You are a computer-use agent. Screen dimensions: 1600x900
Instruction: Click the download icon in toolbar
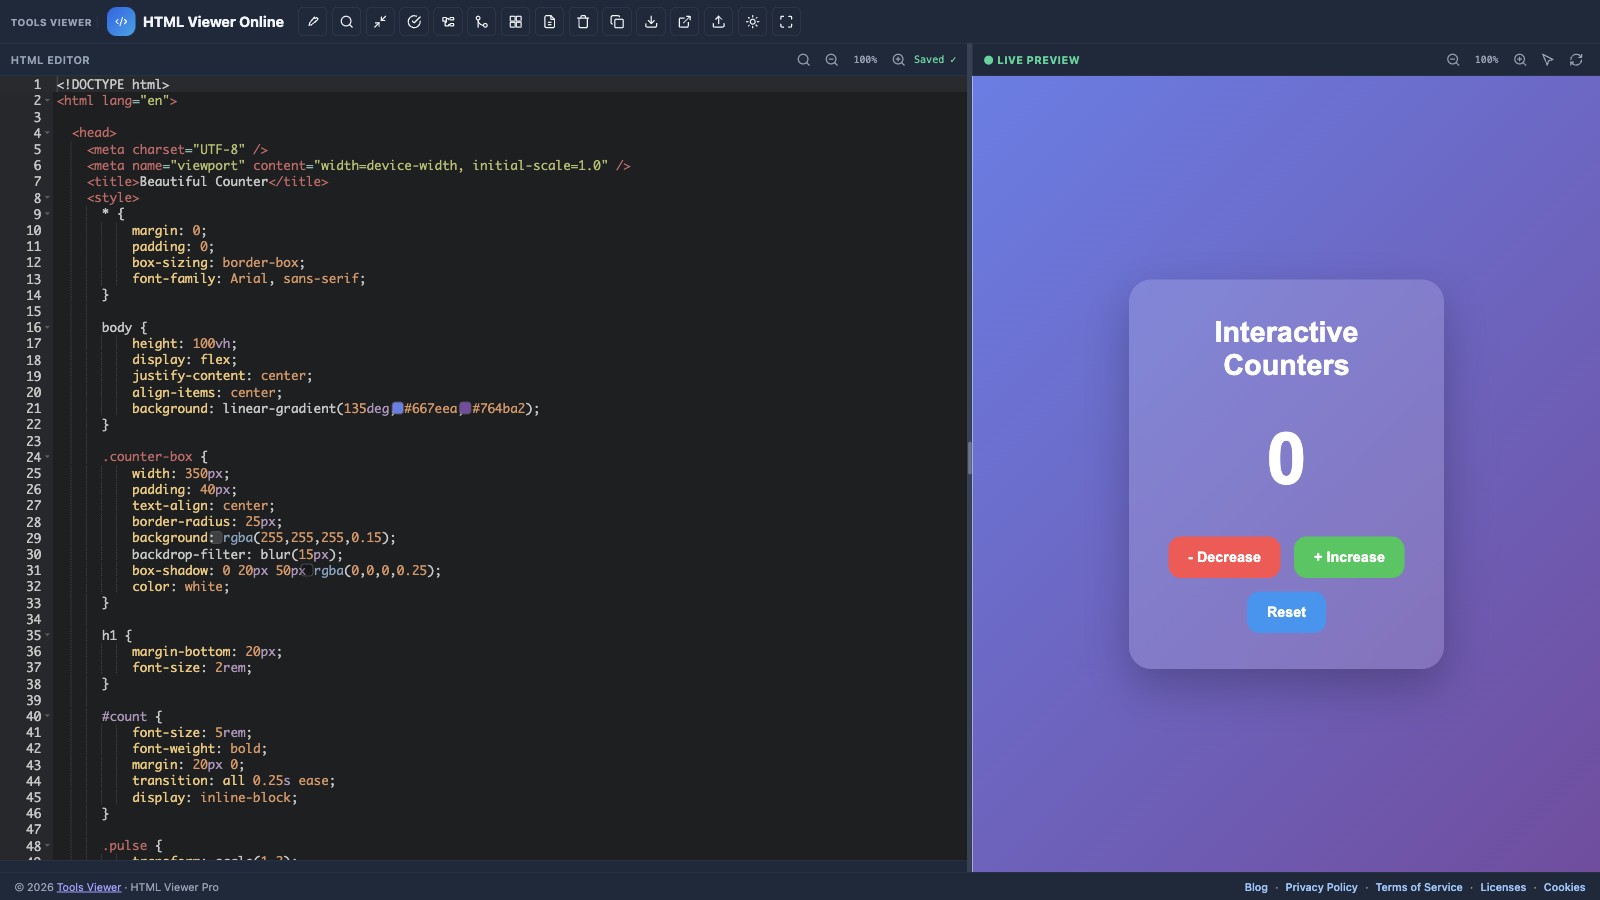pos(651,22)
